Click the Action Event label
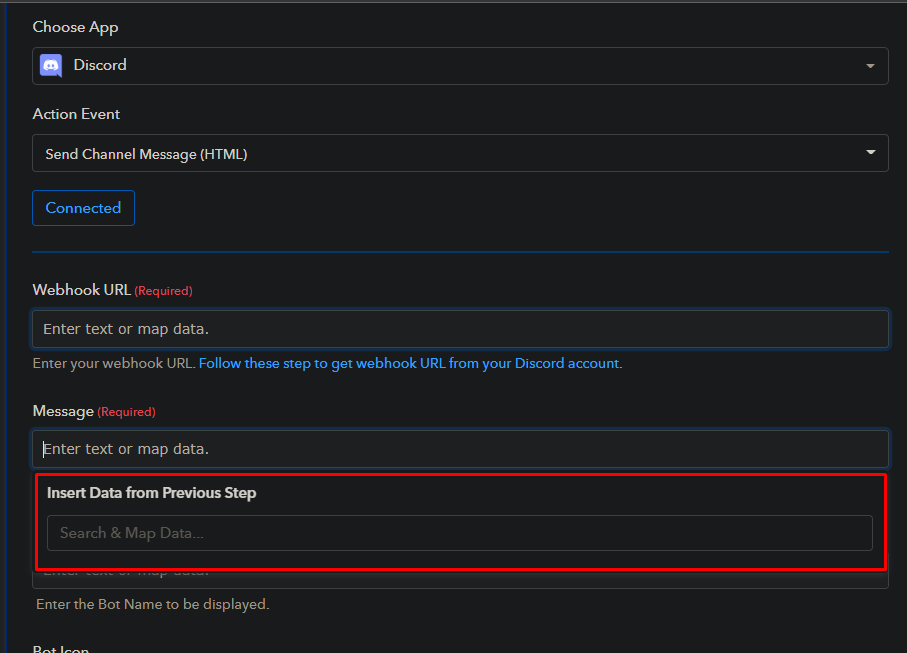The height and width of the screenshot is (653, 907). coord(76,114)
